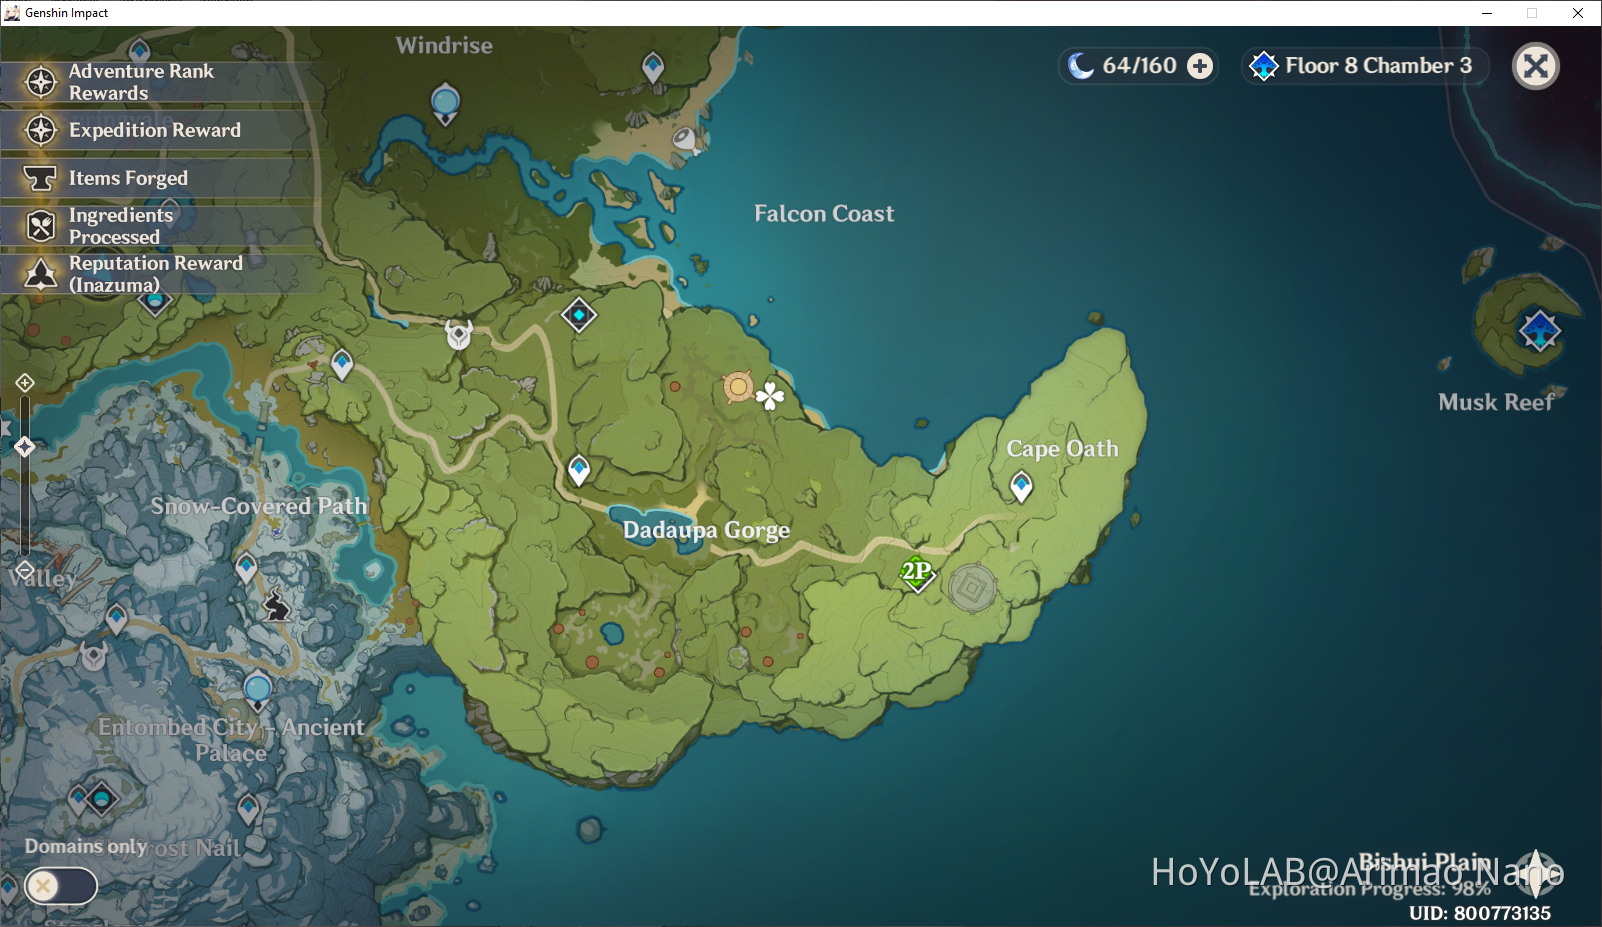Select waypoint on Snow-Covered Path
This screenshot has height=927, width=1602.
[x=246, y=568]
